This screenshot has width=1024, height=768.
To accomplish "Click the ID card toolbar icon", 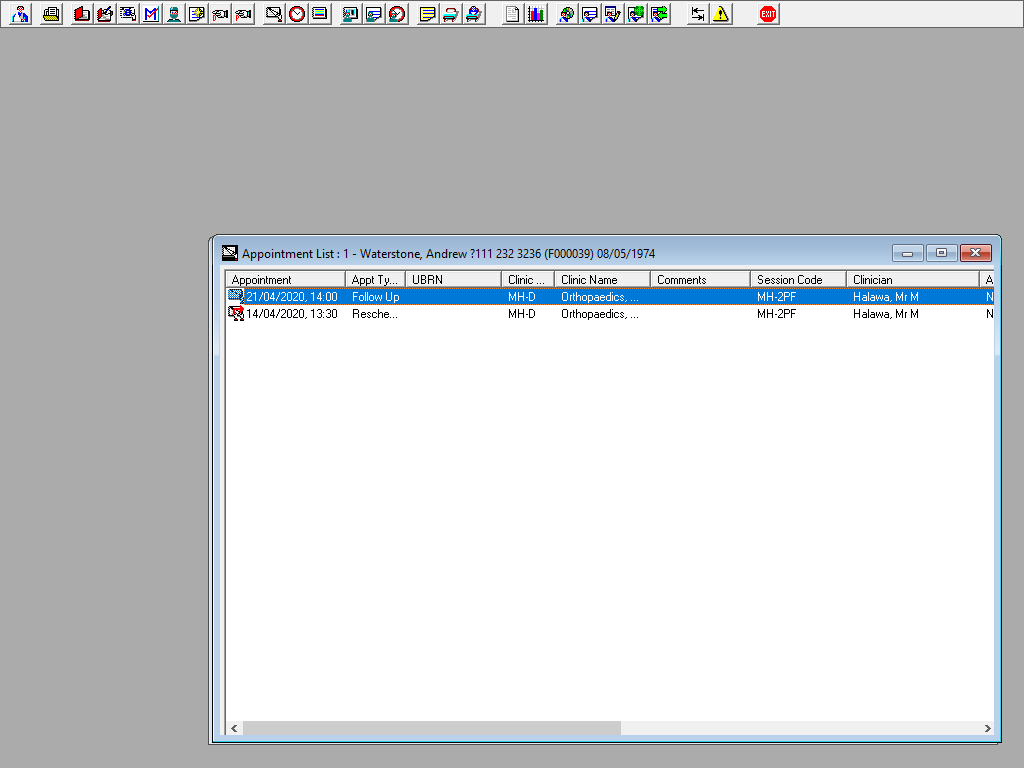I will 128,14.
